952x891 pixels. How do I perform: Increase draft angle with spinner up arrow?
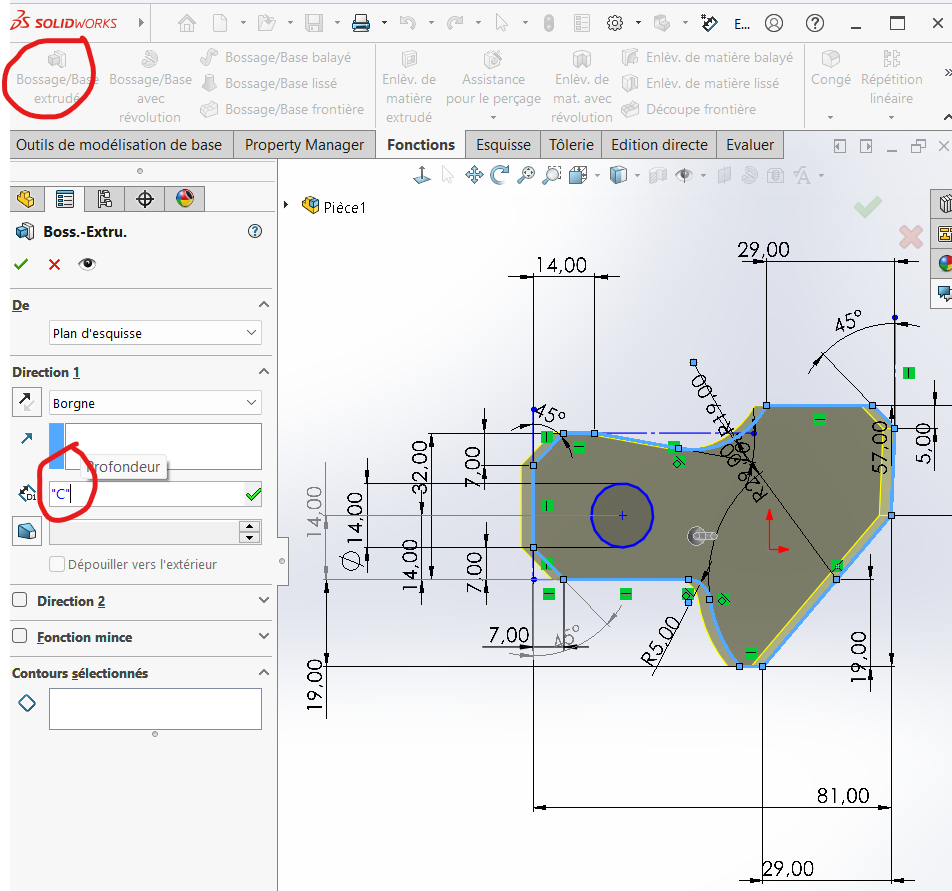[x=250, y=526]
